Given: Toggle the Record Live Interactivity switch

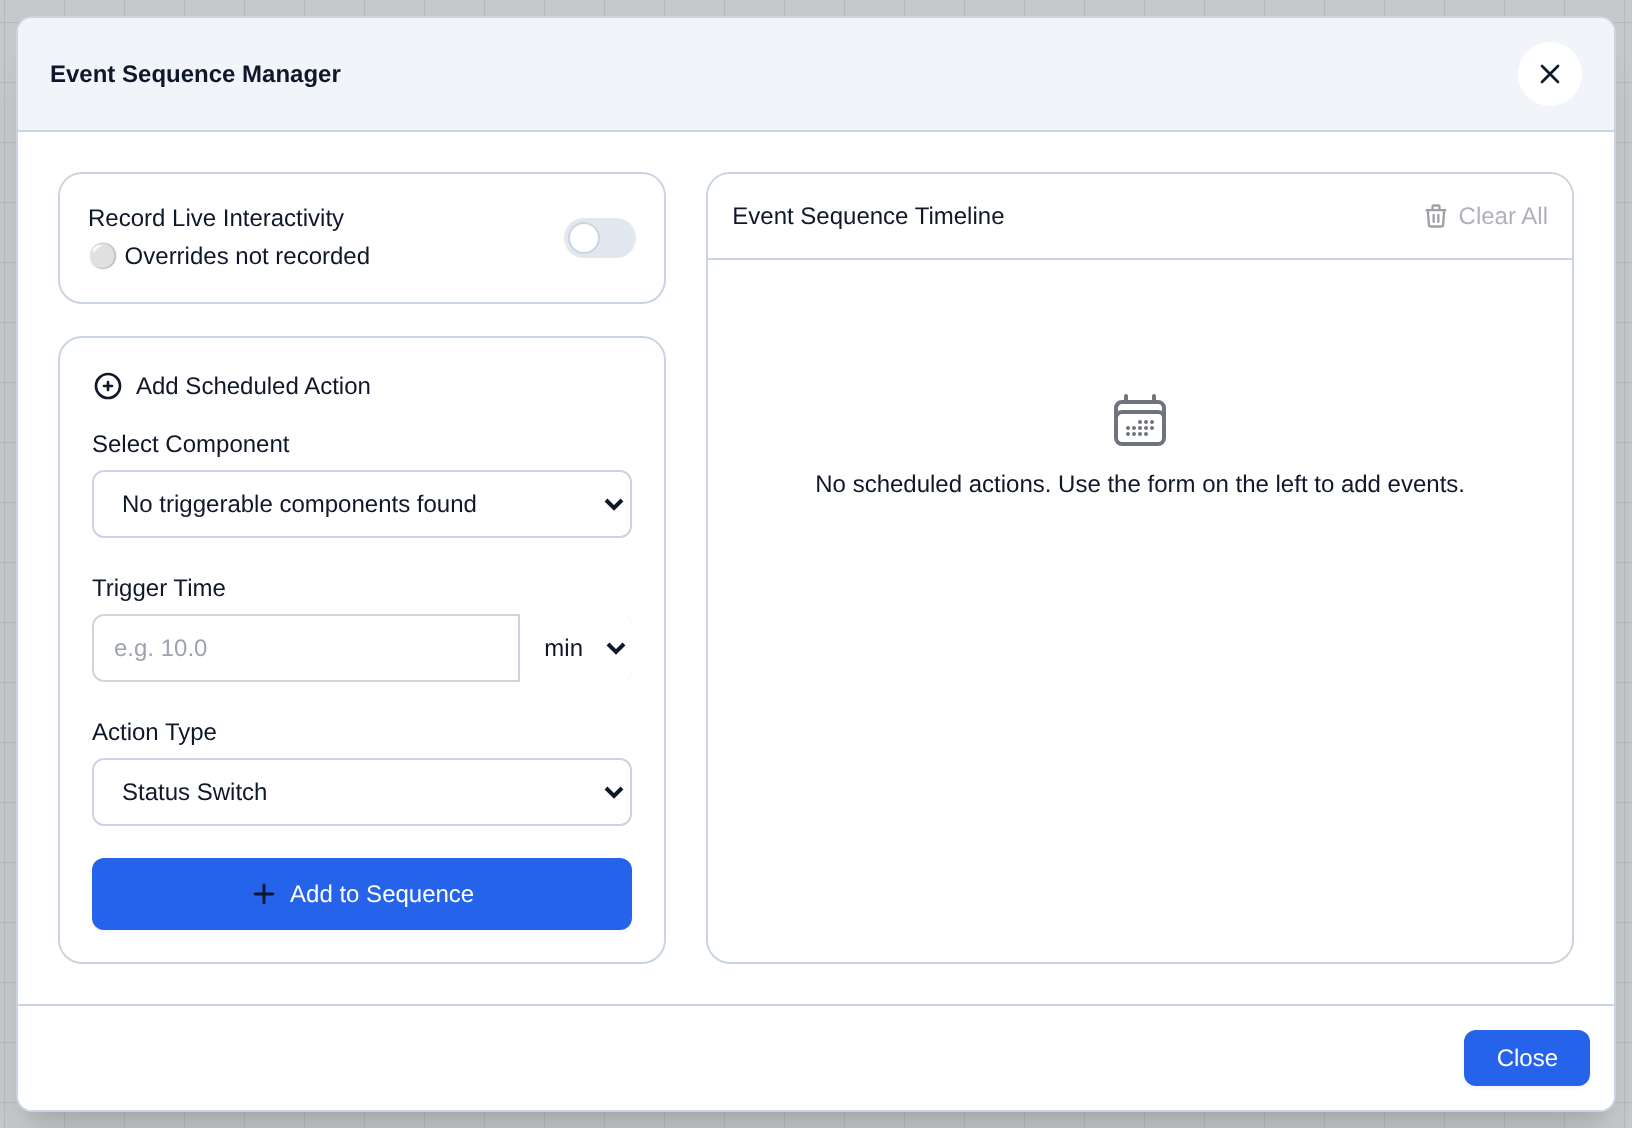Looking at the screenshot, I should tap(600, 238).
